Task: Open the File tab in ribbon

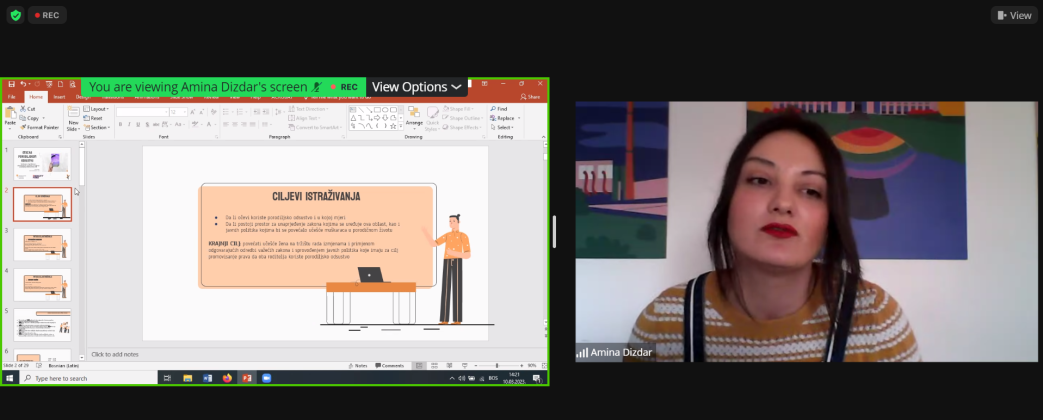Action: (12, 97)
